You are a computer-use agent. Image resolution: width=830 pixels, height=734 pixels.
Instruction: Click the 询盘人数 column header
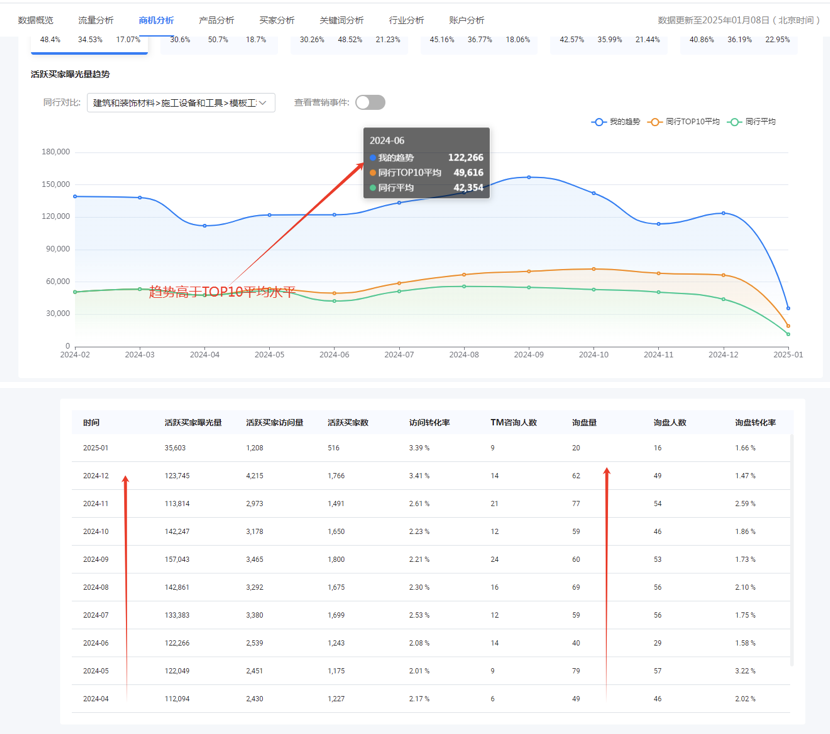(x=670, y=422)
